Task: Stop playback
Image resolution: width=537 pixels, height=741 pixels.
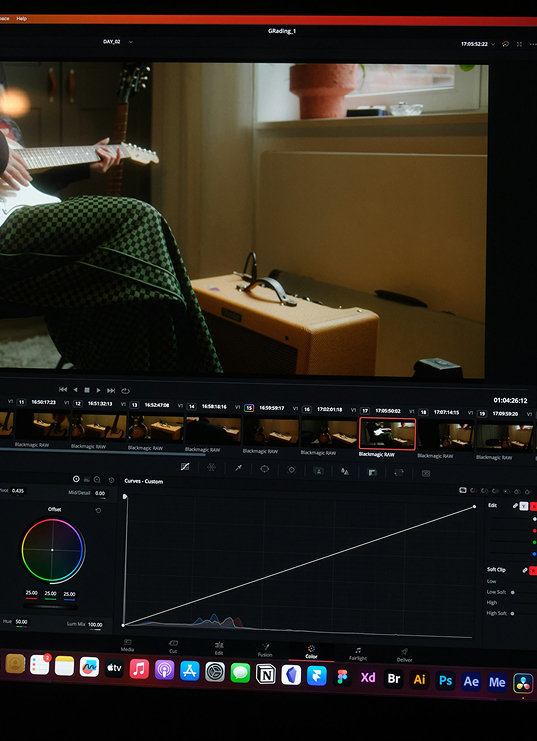Action: point(87,390)
